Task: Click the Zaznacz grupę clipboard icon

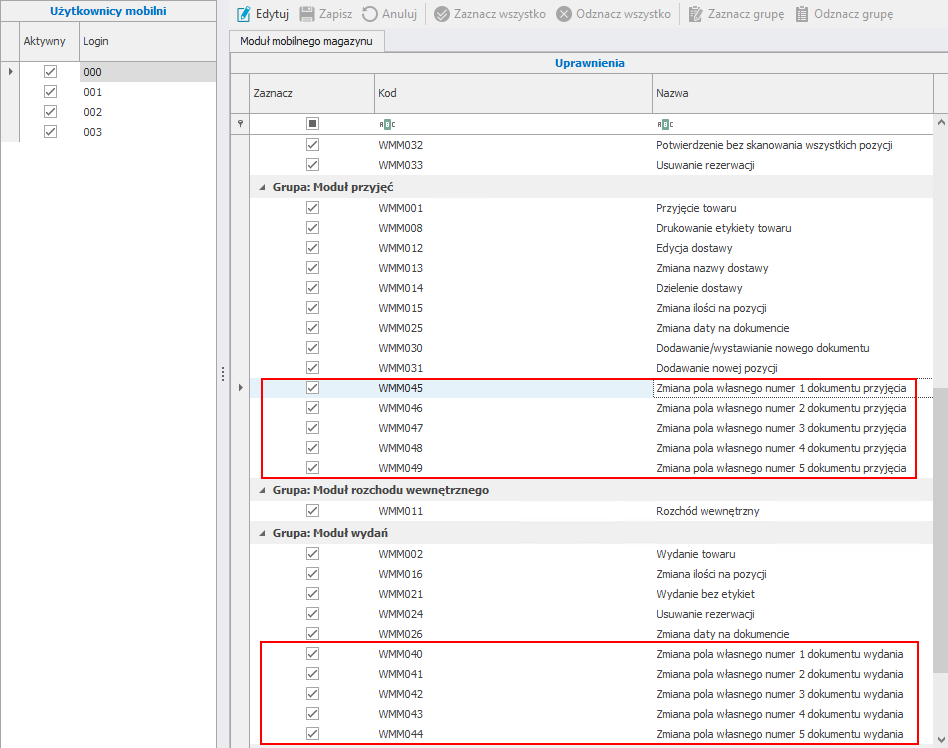Action: tap(695, 15)
